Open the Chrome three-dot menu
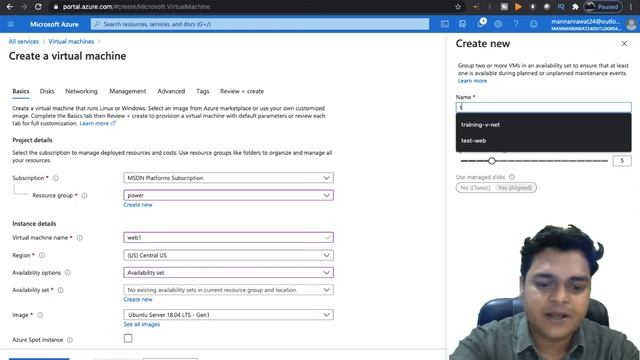Image resolution: width=640 pixels, height=360 pixels. click(x=631, y=7)
